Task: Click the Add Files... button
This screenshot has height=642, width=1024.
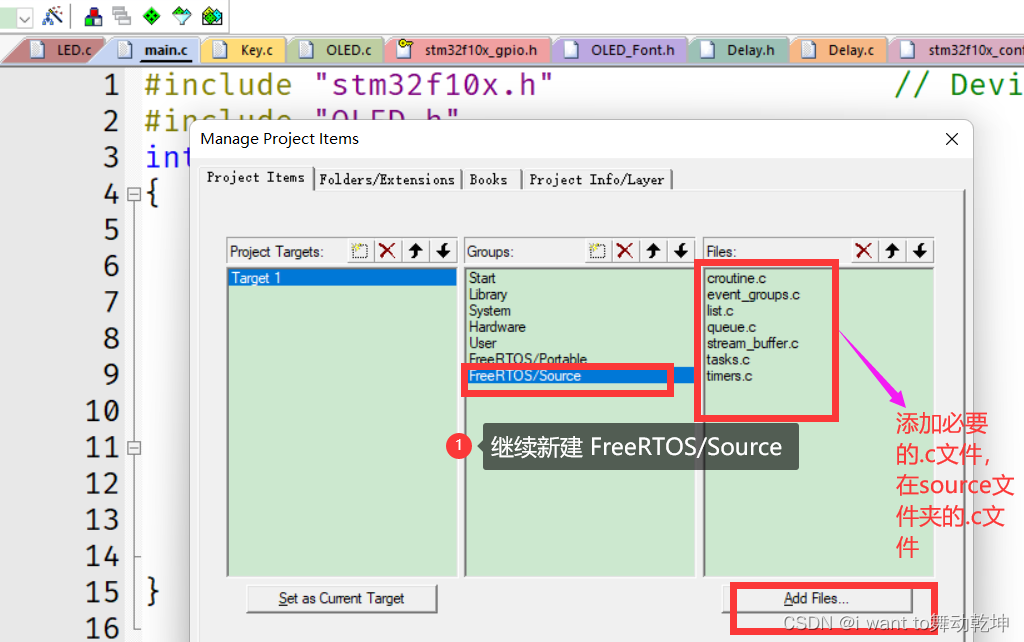Action: (x=816, y=598)
